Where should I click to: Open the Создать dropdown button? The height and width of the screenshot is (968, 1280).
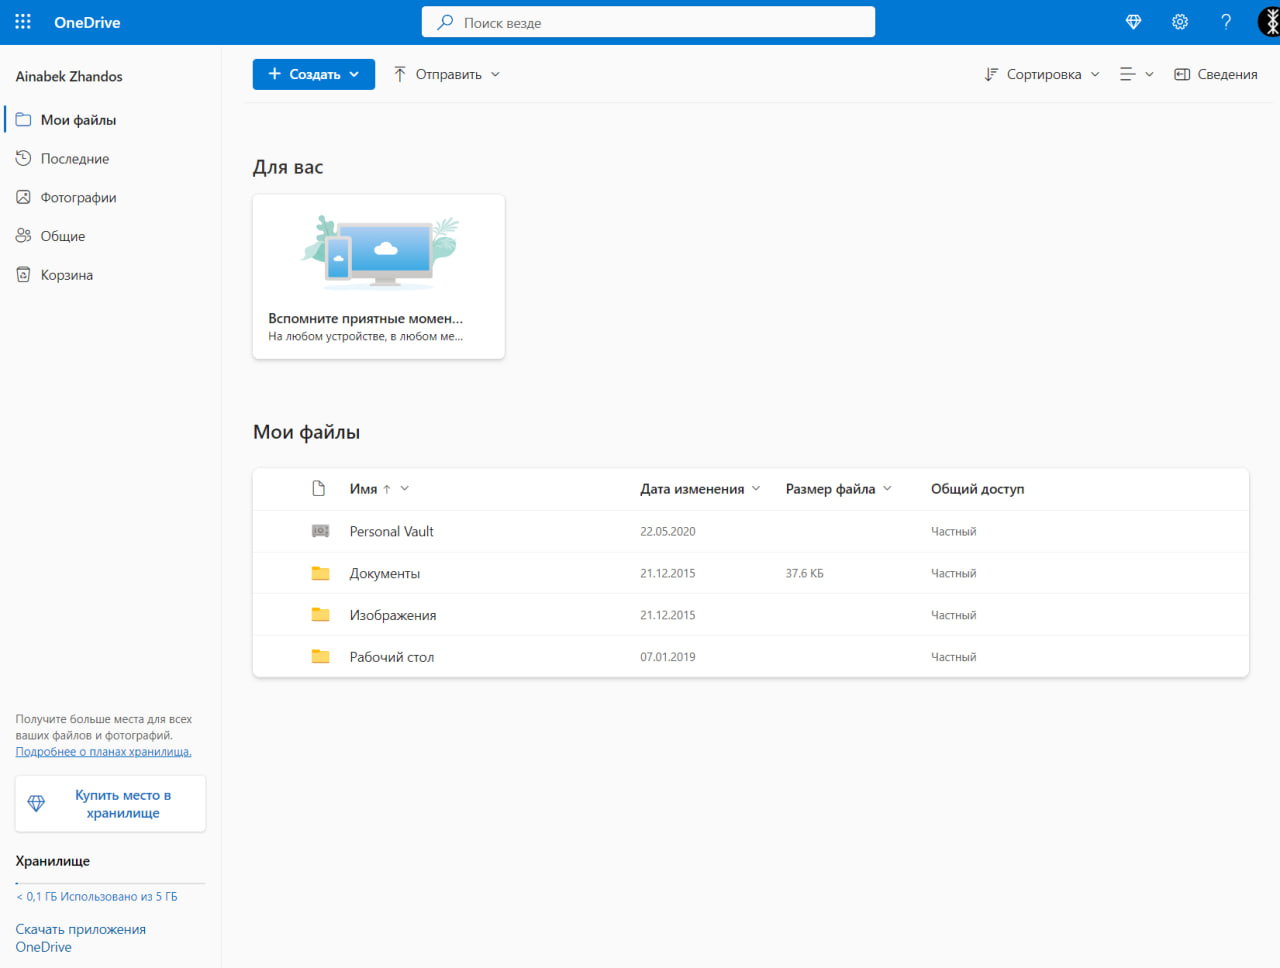314,74
